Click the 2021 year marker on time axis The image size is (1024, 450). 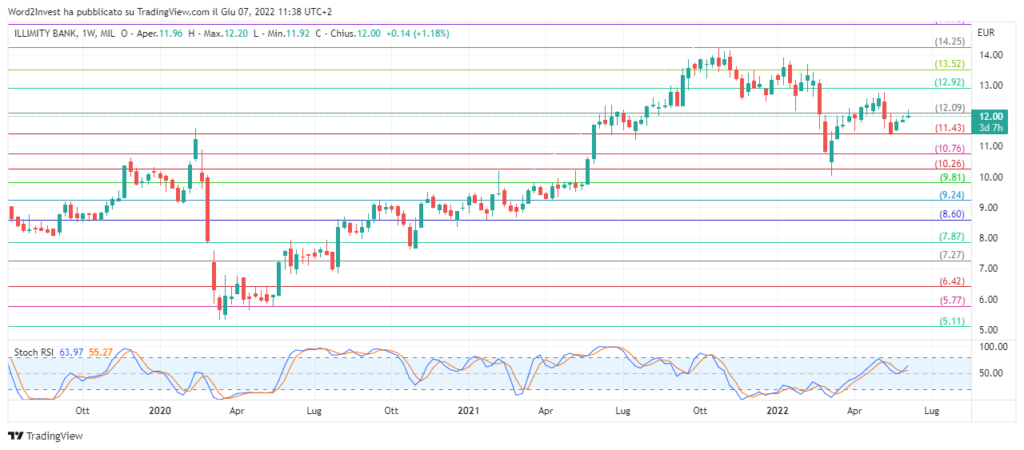click(x=469, y=410)
